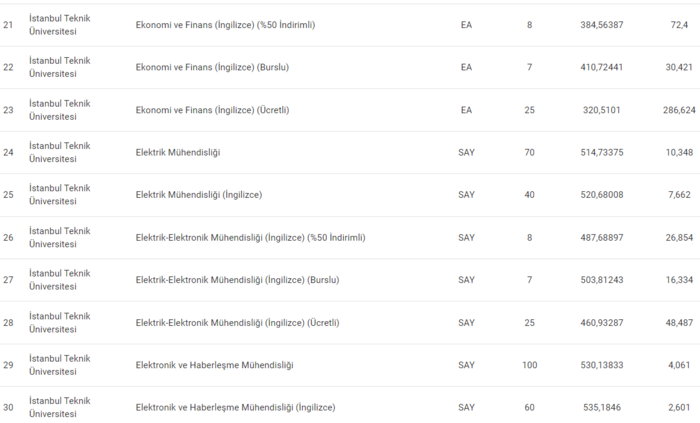Open Ekonomi ve Finans (İngilizce) (Burslu) entry
700x423 pixels.
pyautogui.click(x=206, y=68)
